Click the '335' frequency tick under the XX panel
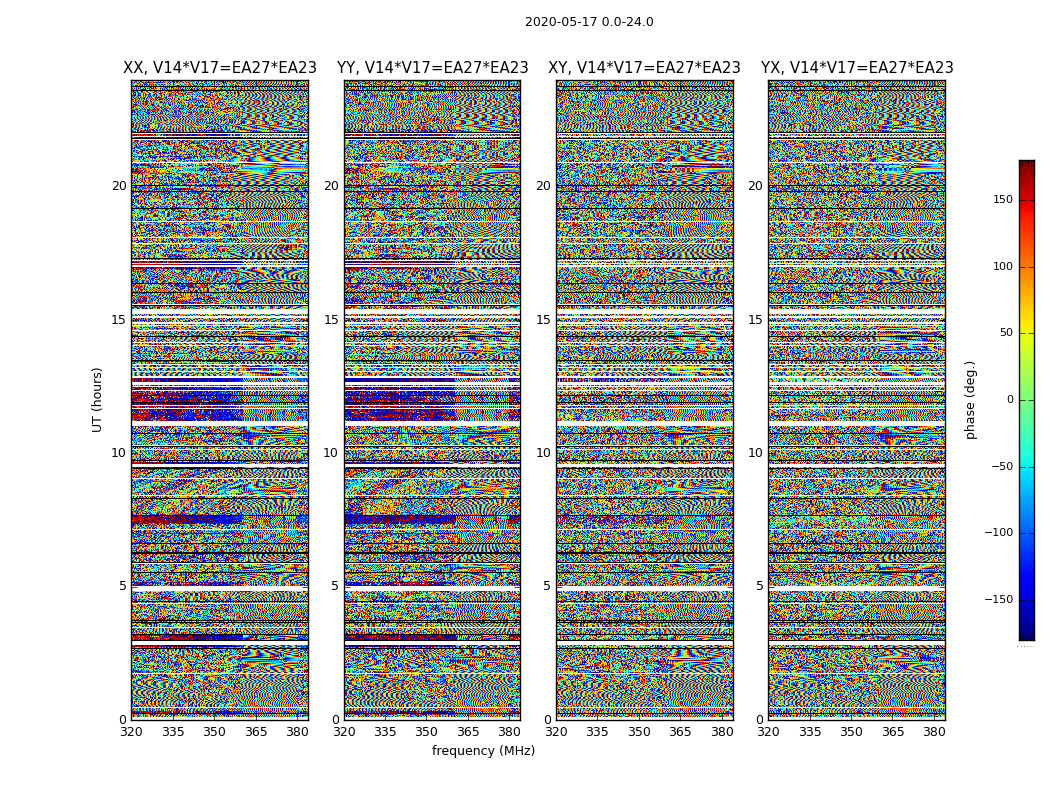The image size is (1050, 800). click(x=173, y=732)
